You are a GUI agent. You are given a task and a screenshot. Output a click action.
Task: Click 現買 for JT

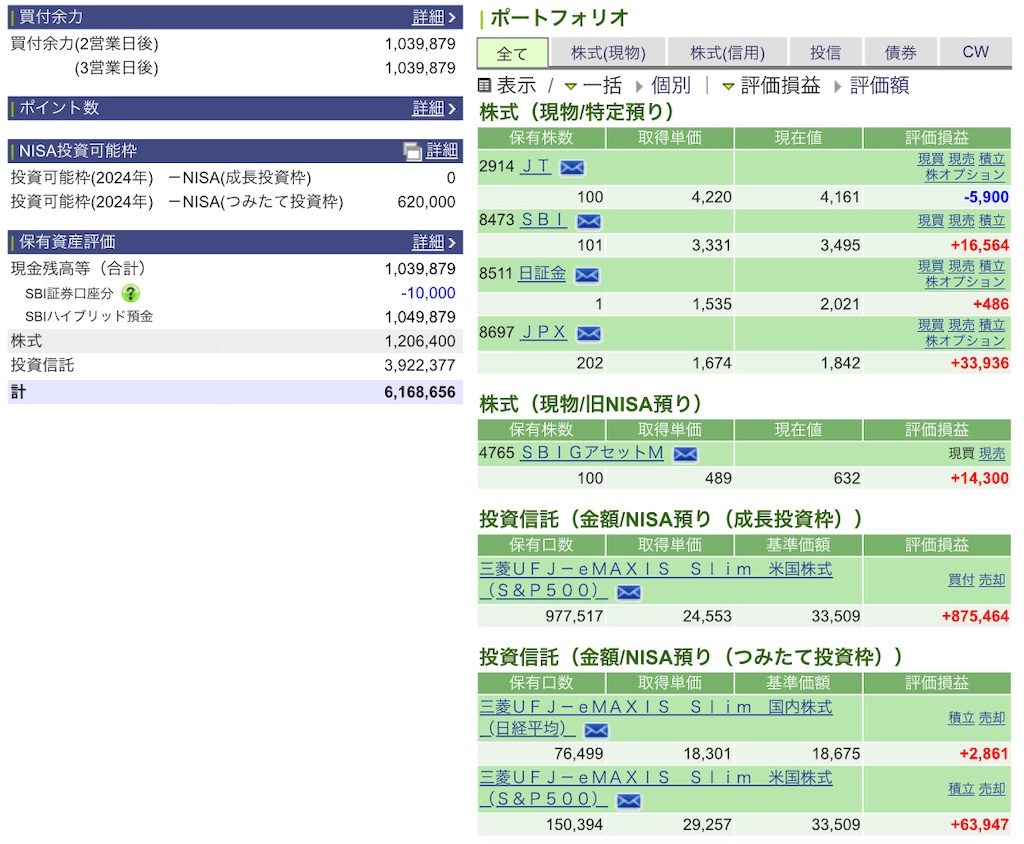(931, 159)
